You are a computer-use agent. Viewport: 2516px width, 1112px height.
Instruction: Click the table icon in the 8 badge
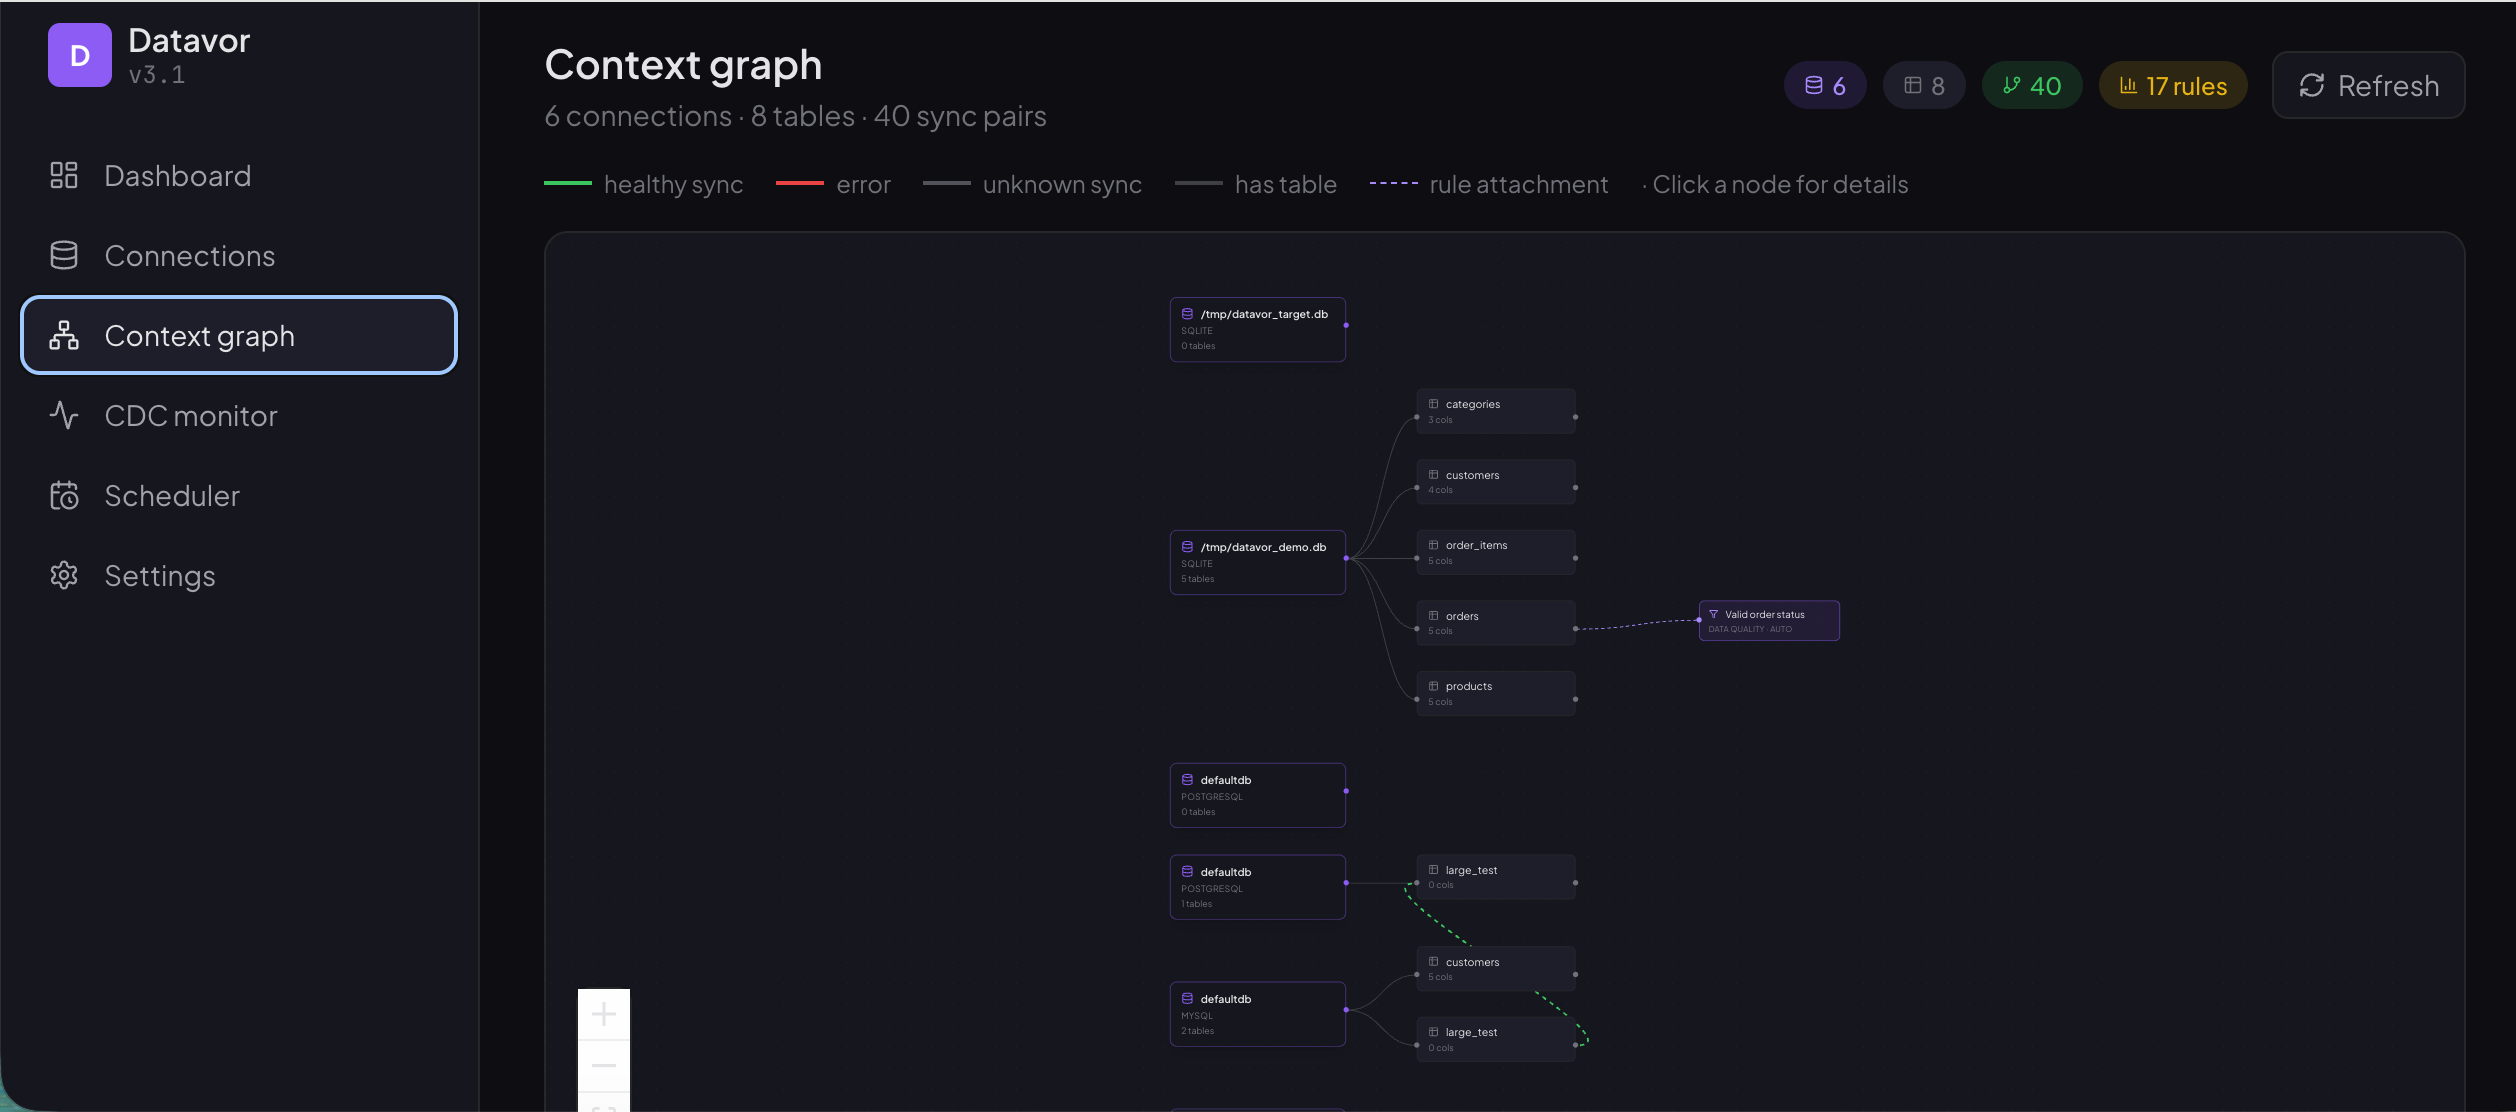click(x=1912, y=86)
